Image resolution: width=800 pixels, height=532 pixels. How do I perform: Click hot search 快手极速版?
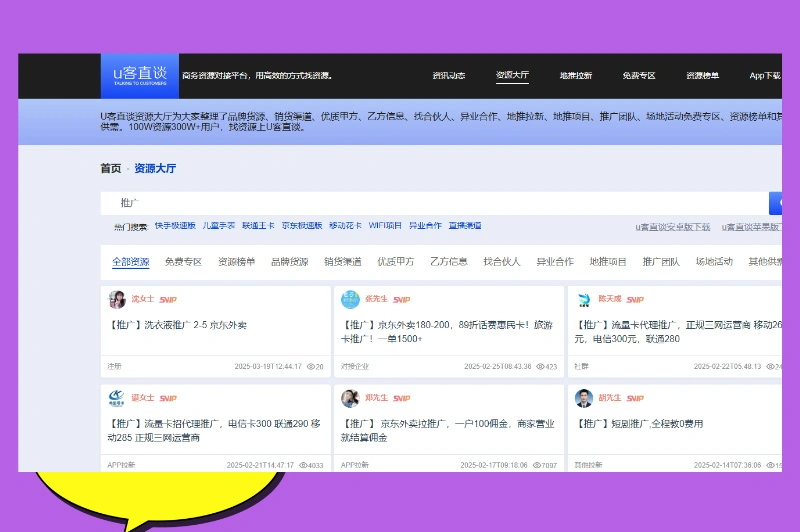pos(175,225)
